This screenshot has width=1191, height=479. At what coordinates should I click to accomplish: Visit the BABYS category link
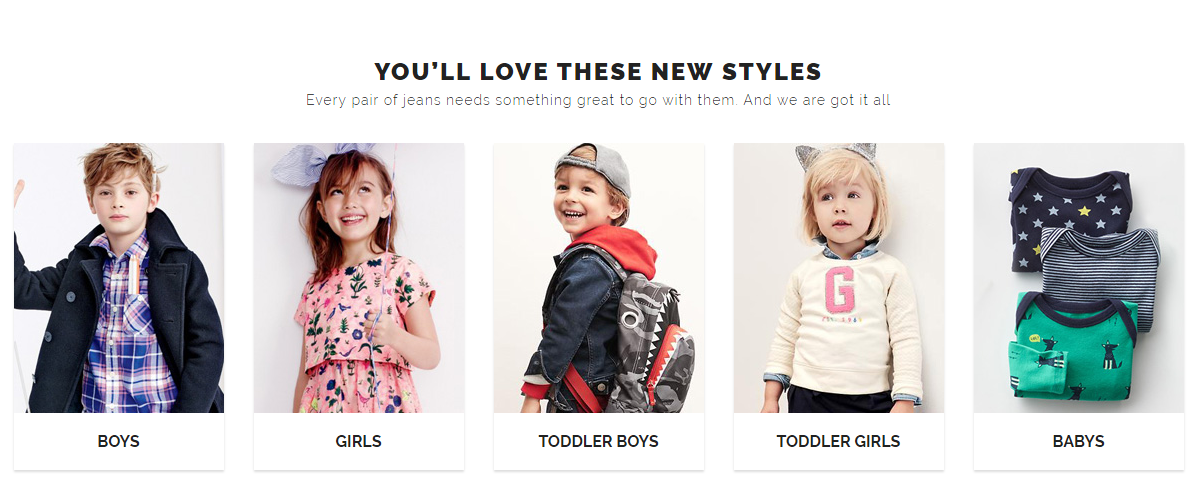point(1079,441)
